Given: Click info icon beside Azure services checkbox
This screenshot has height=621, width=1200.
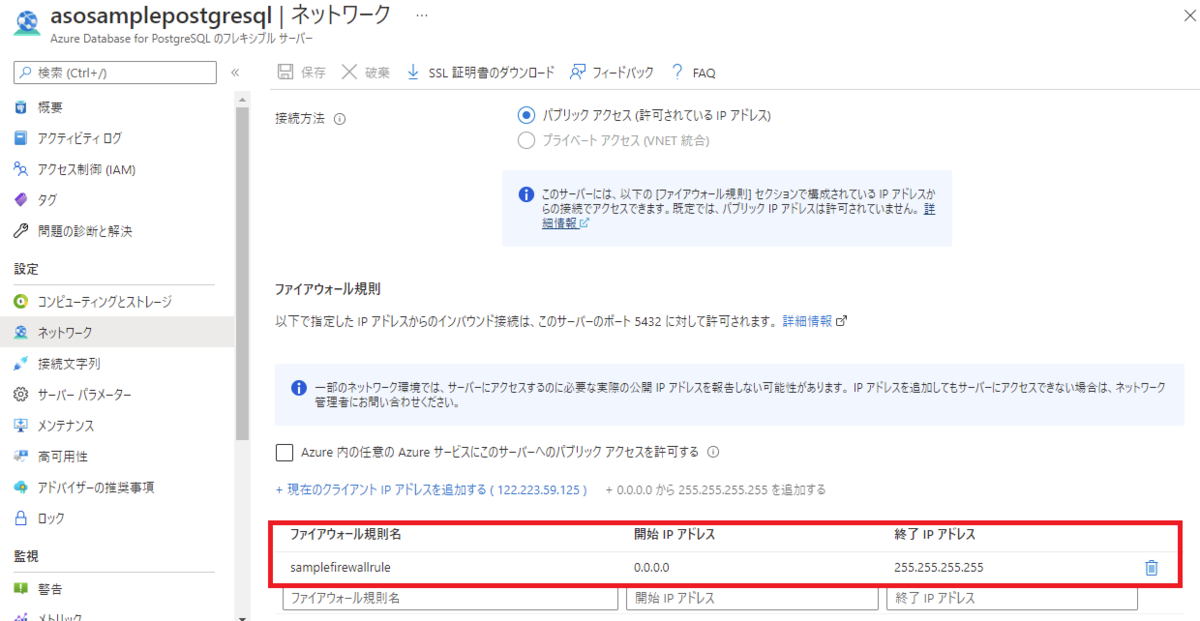Looking at the screenshot, I should click(x=713, y=452).
